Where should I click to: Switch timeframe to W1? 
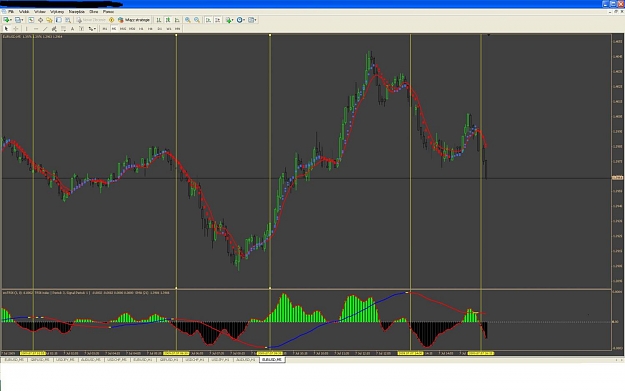(x=169, y=29)
